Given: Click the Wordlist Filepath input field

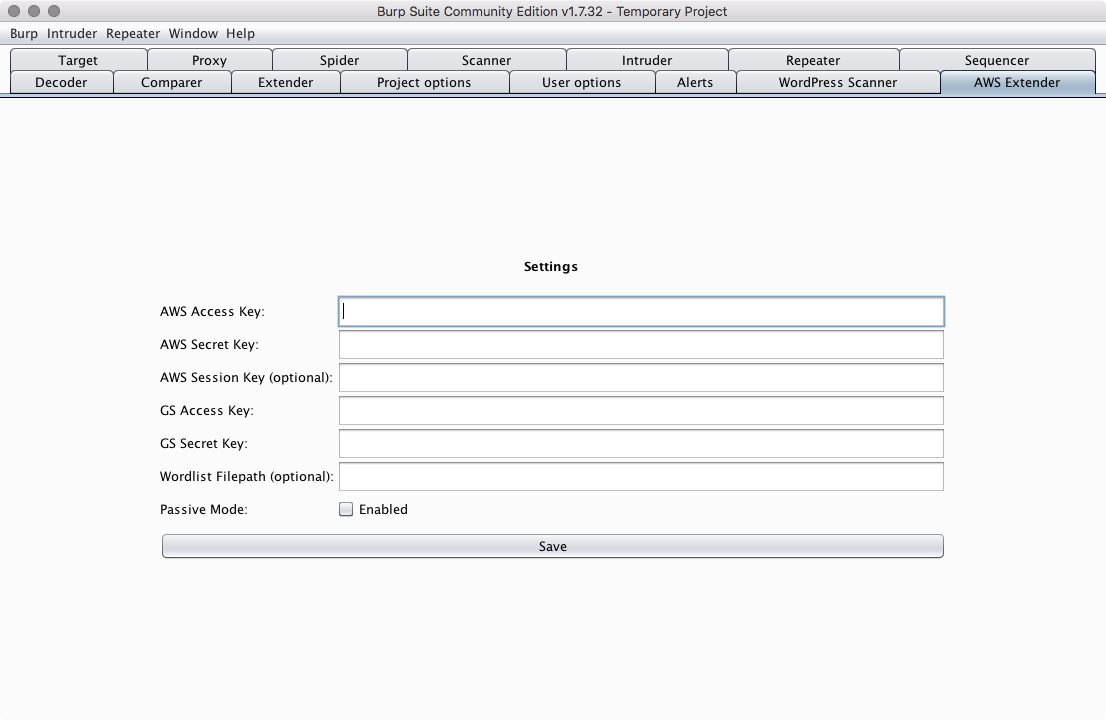Looking at the screenshot, I should (641, 477).
